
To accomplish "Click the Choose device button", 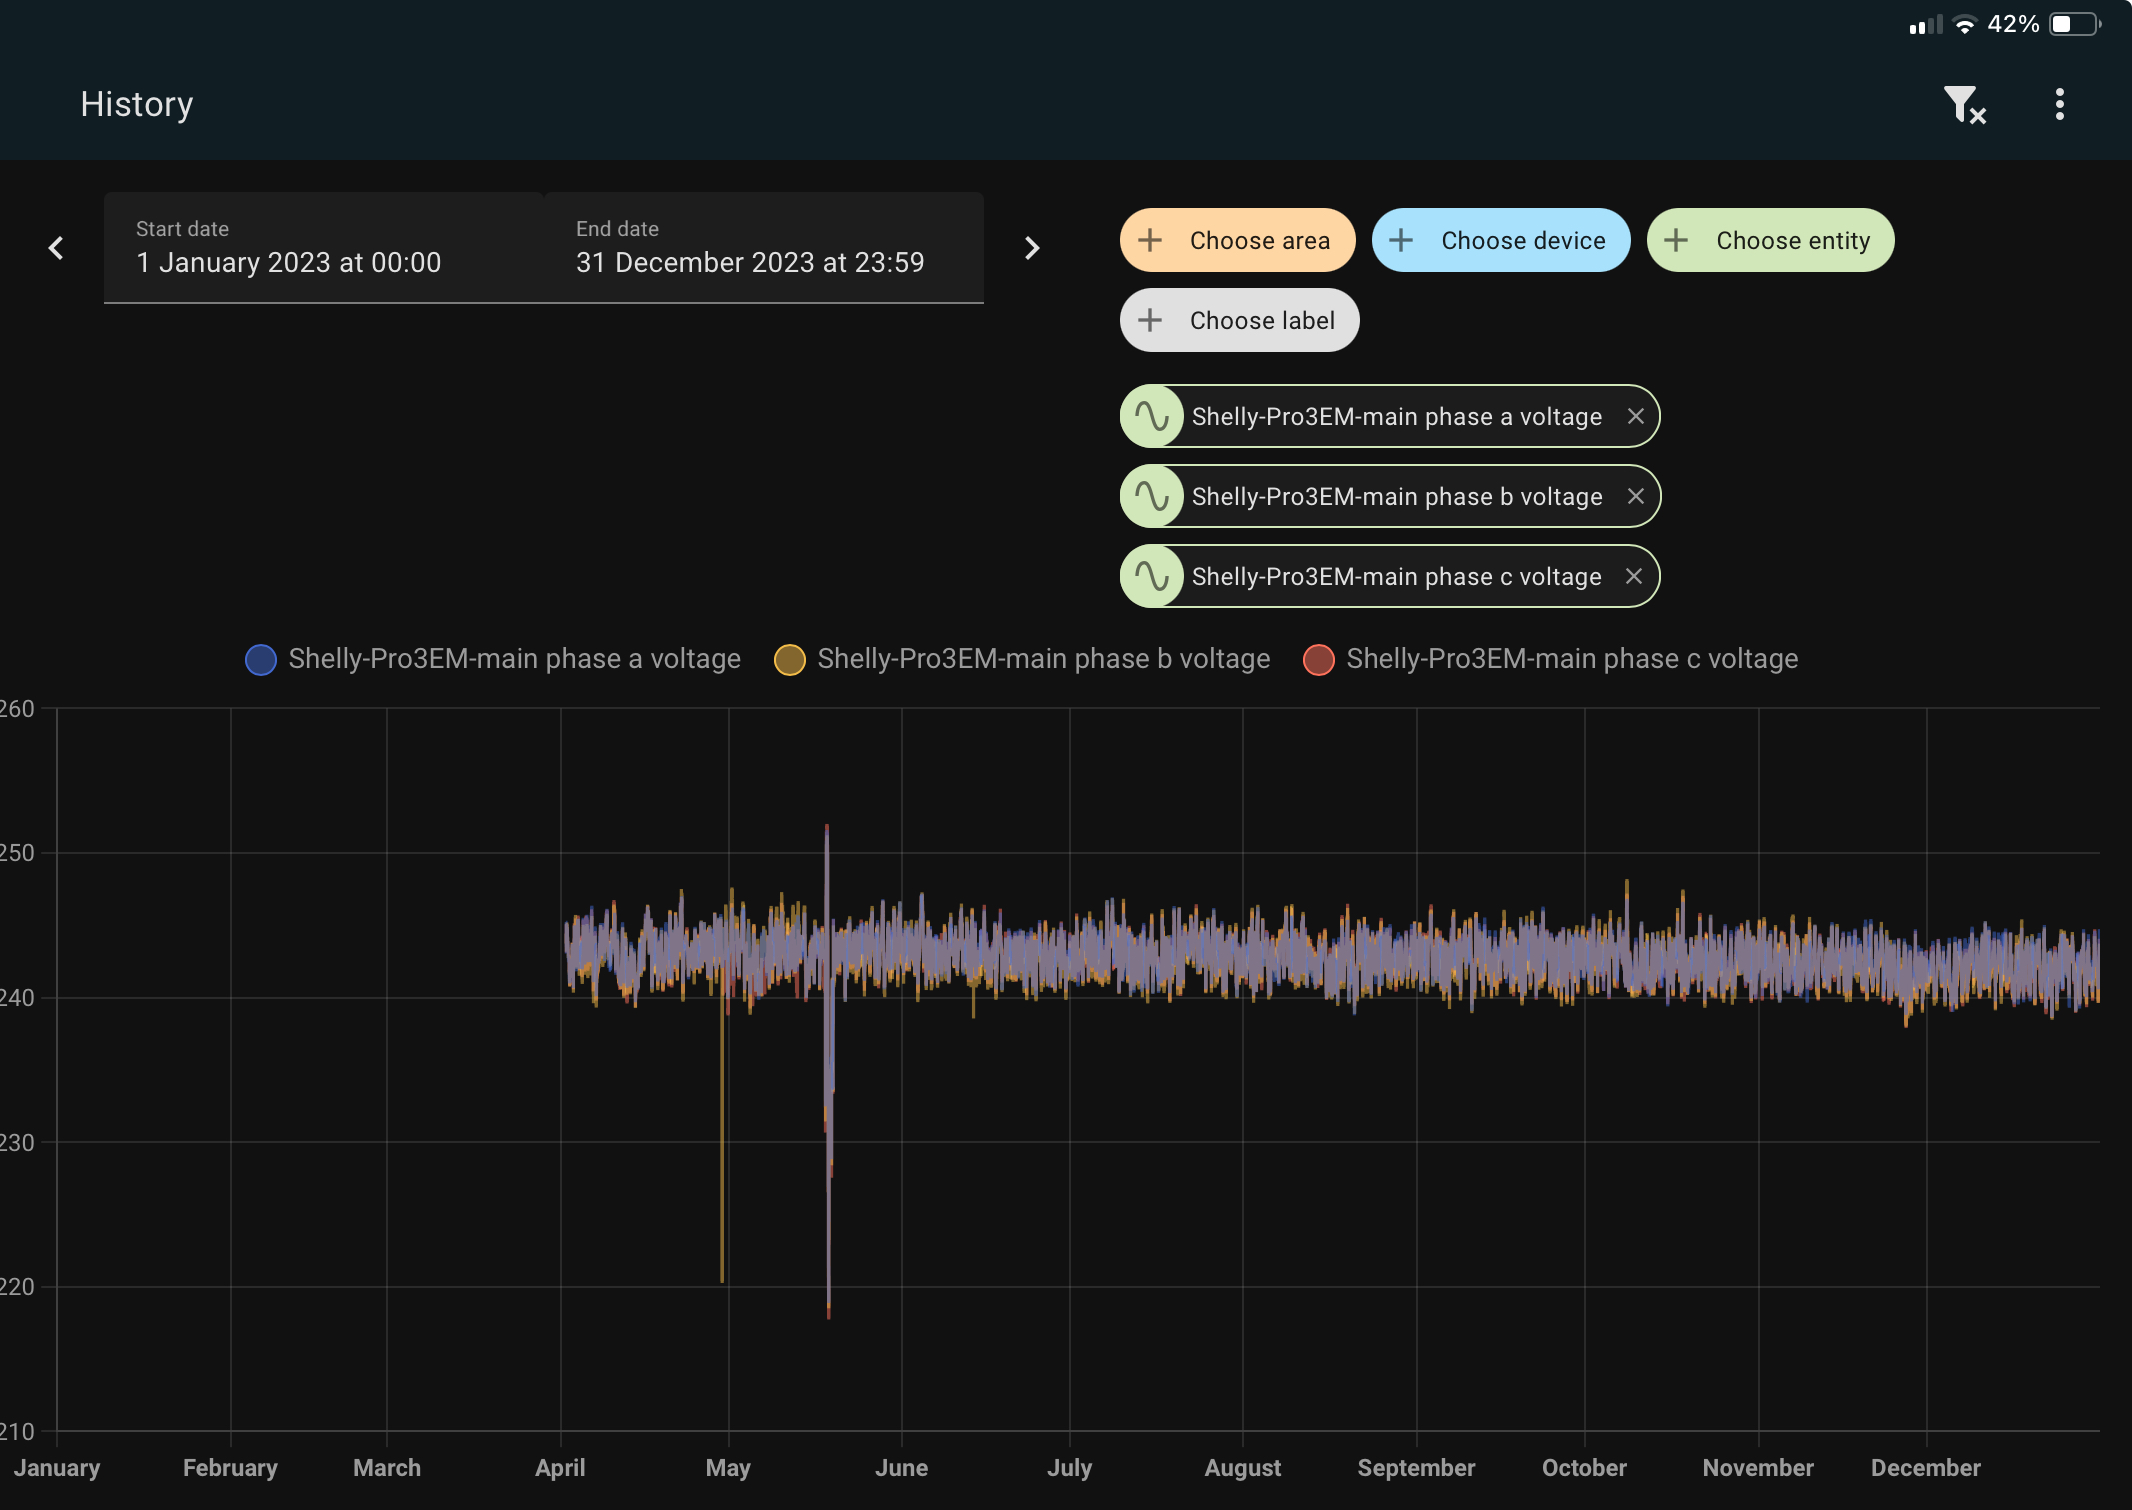I will click(x=1501, y=240).
